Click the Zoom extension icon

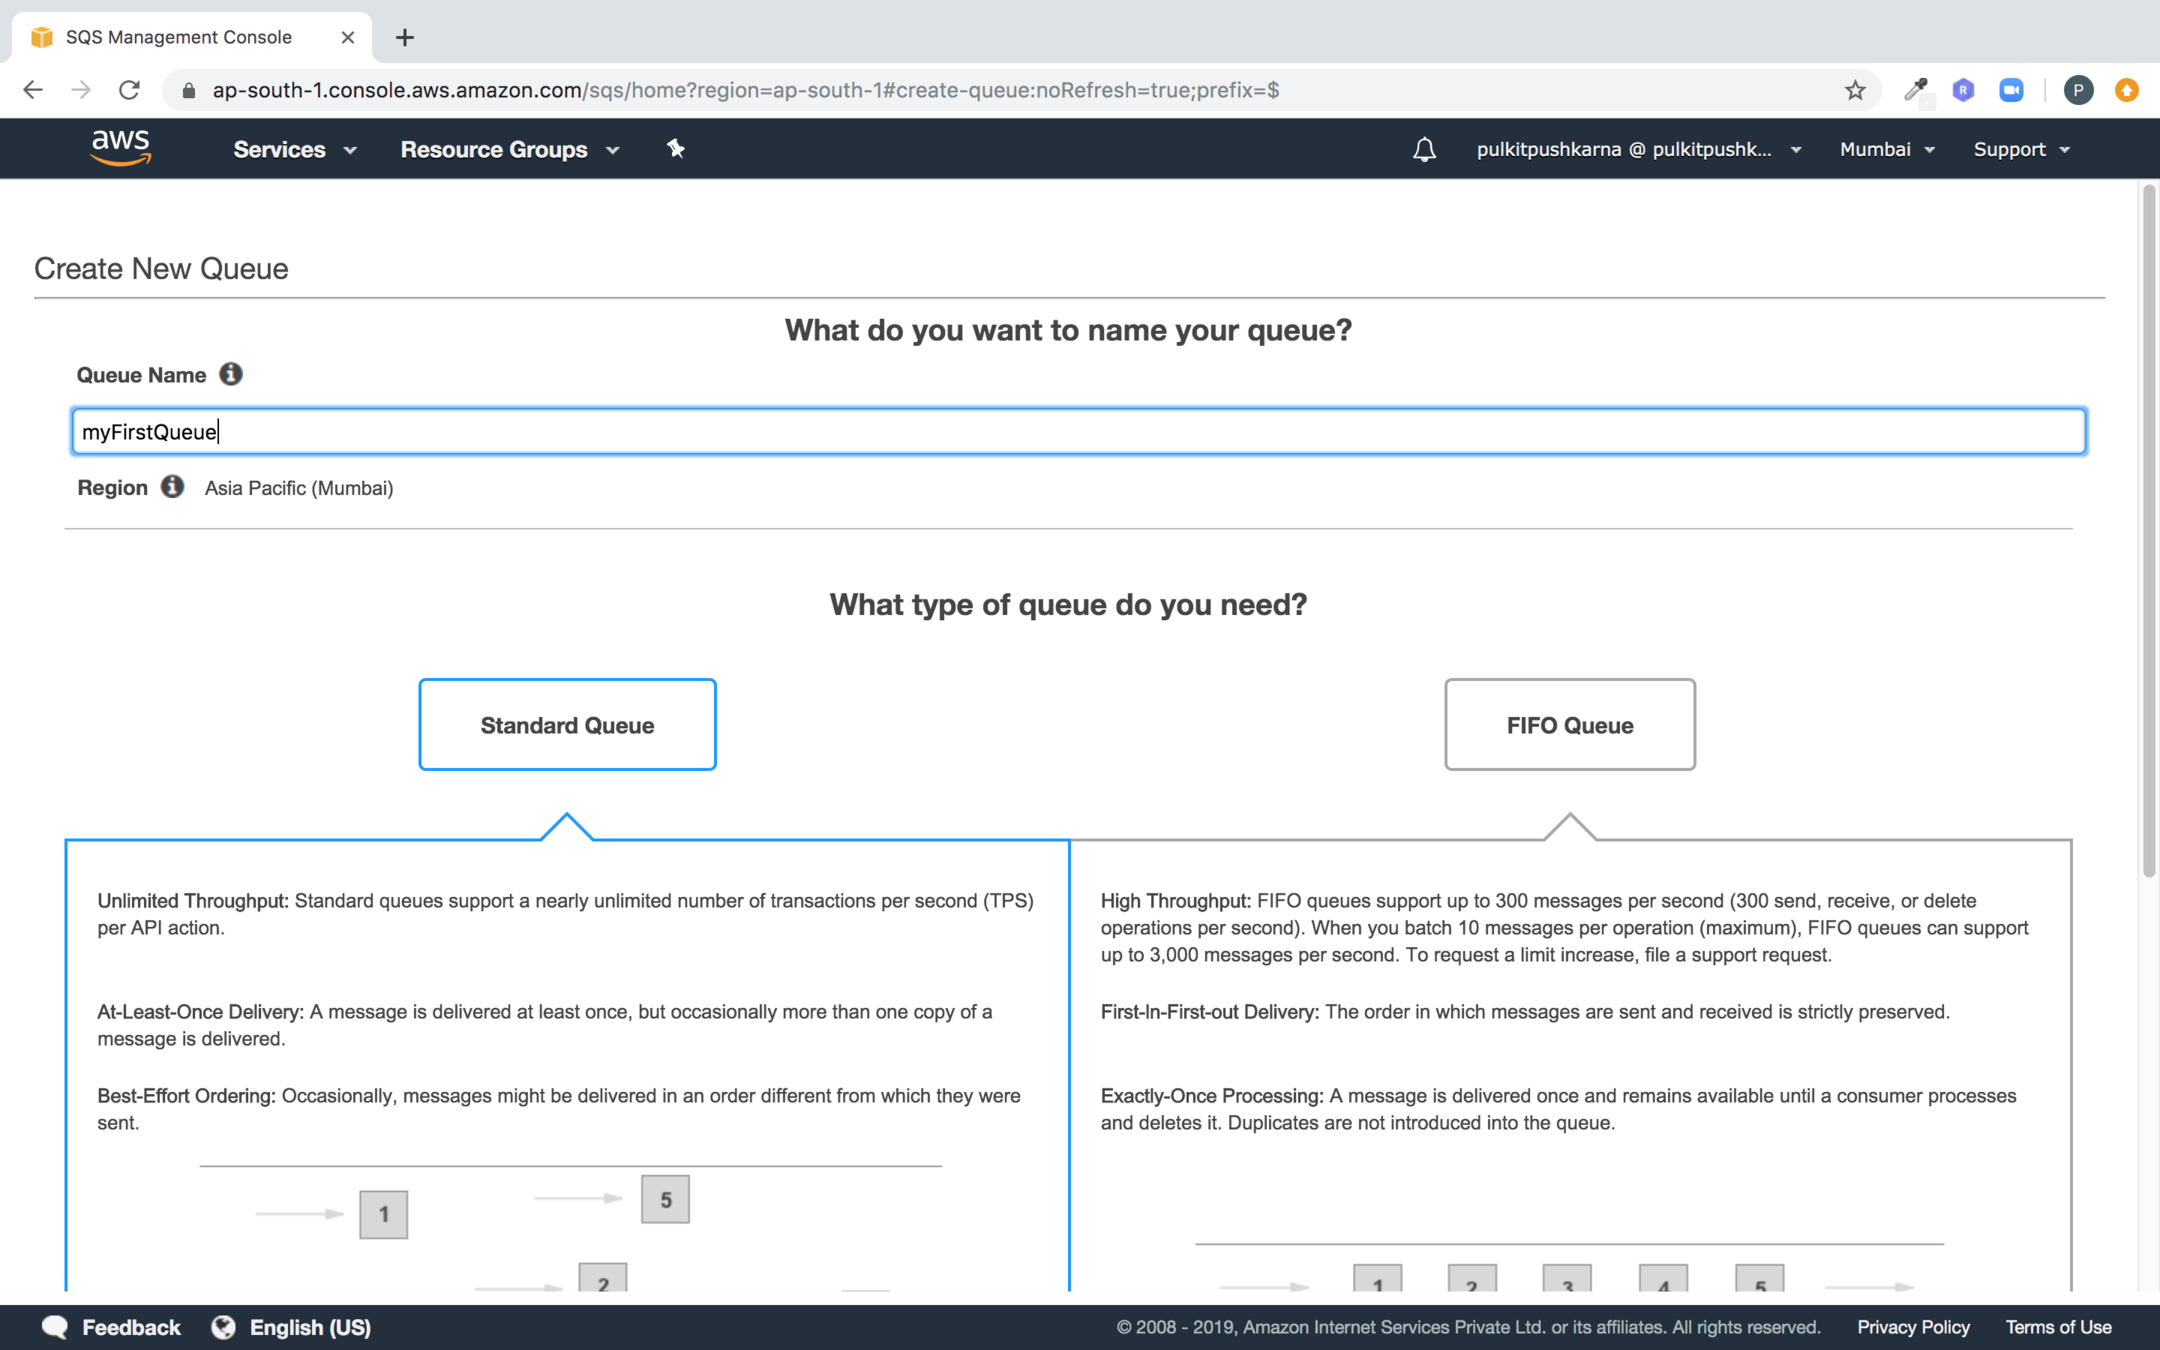tap(2011, 90)
